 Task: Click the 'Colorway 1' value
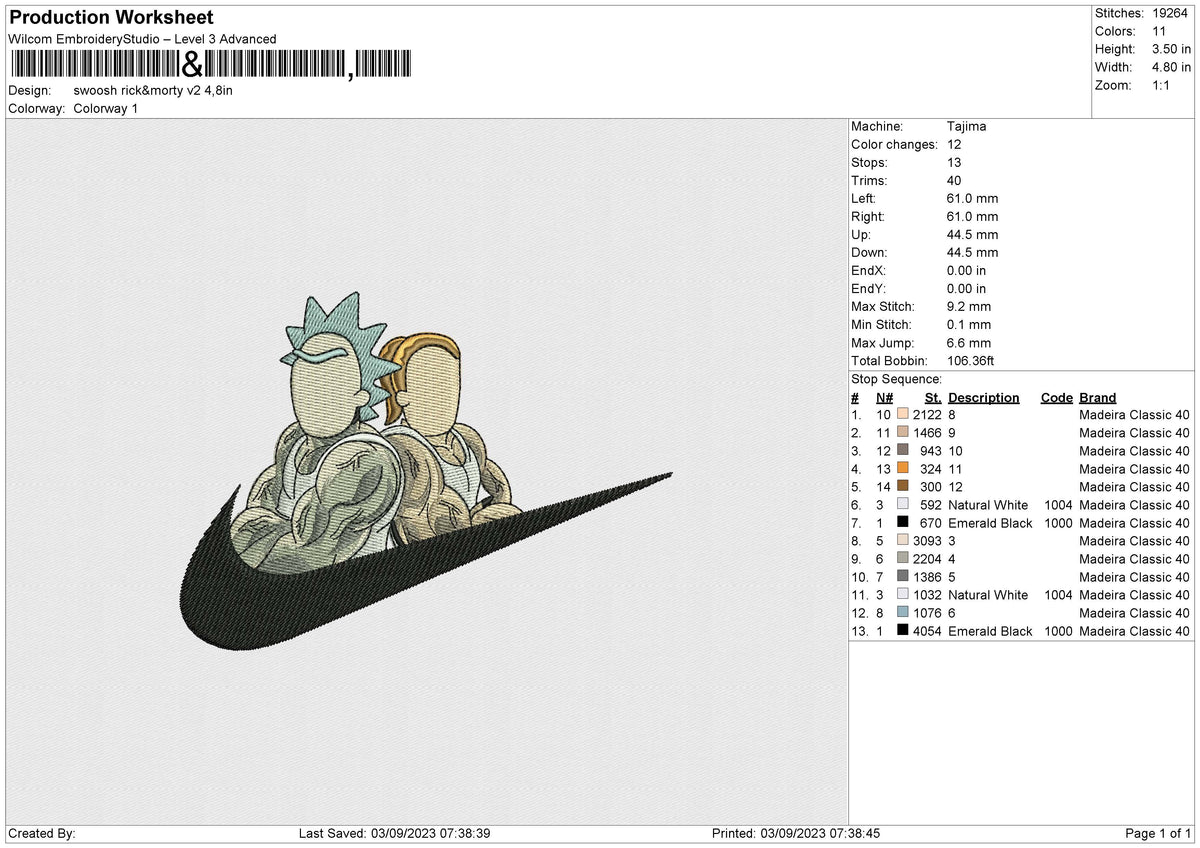[x=106, y=108]
